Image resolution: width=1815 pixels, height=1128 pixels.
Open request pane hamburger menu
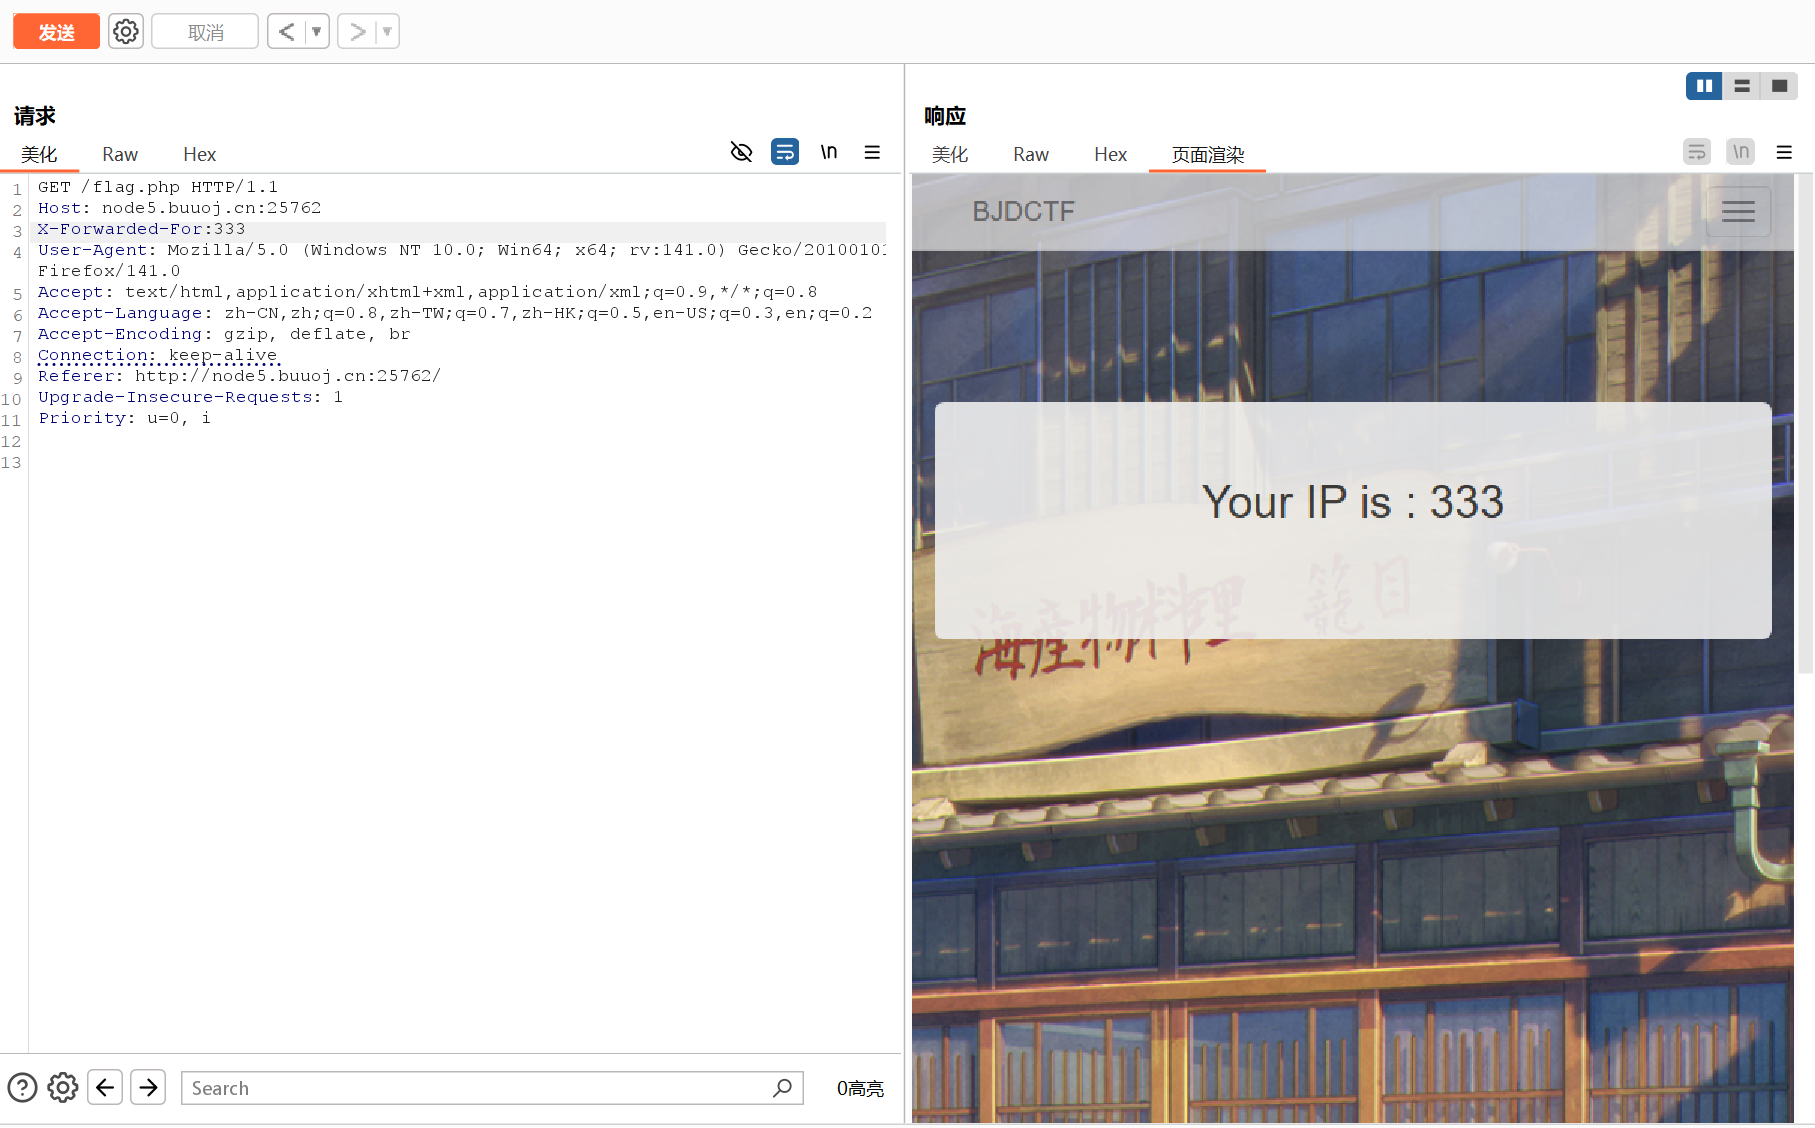click(x=872, y=152)
